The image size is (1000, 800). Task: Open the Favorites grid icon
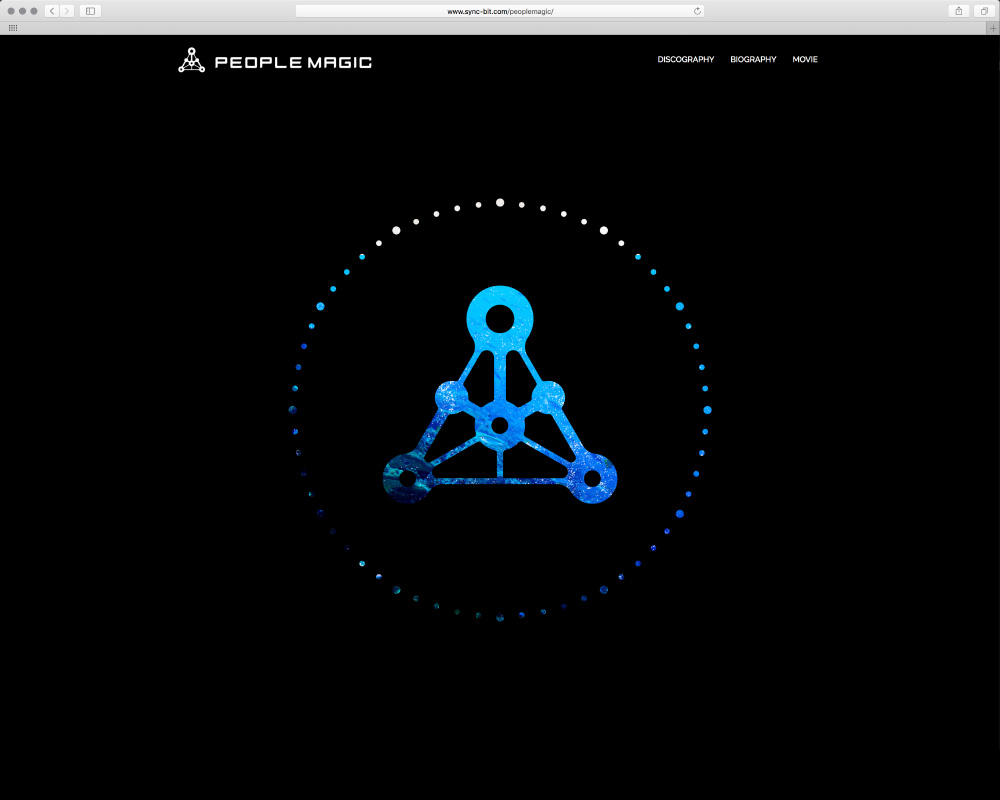click(12, 28)
